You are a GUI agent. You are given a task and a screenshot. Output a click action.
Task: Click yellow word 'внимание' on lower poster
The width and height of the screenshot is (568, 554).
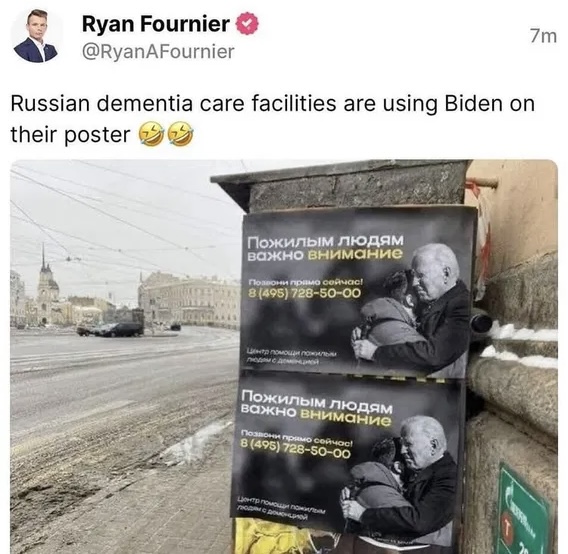click(x=346, y=418)
